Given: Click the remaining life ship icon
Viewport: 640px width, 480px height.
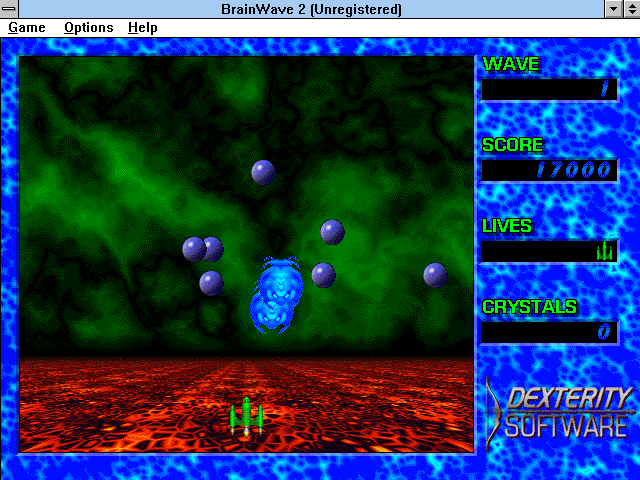Looking at the screenshot, I should 604,251.
